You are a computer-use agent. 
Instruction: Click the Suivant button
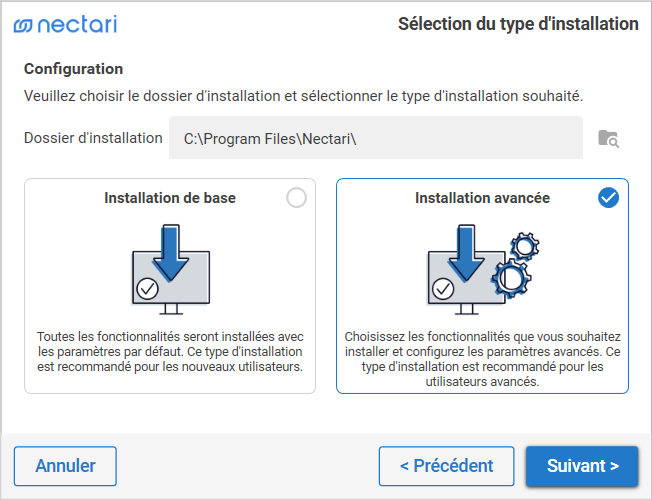582,466
